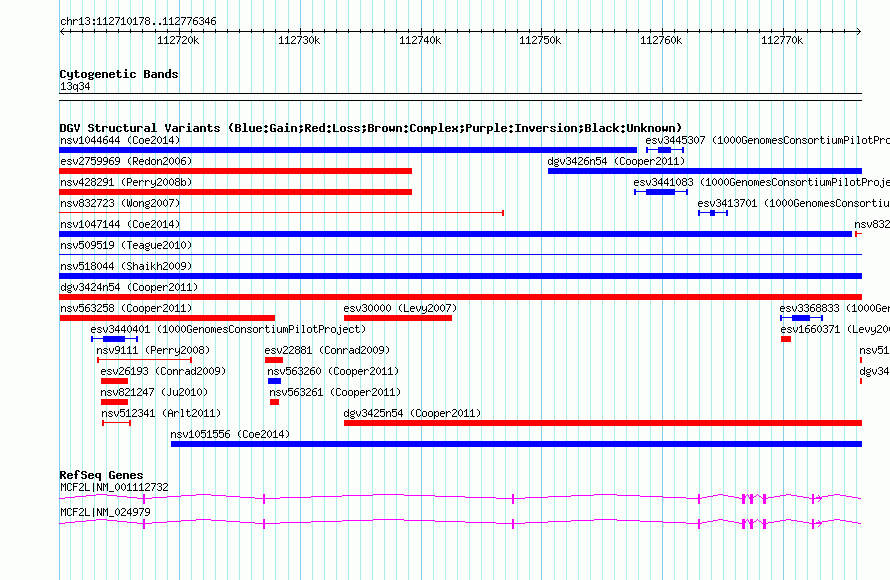This screenshot has height=580, width=890.
Task: Select the nsv1047144 (Coe2014) label
Action: tap(120, 224)
